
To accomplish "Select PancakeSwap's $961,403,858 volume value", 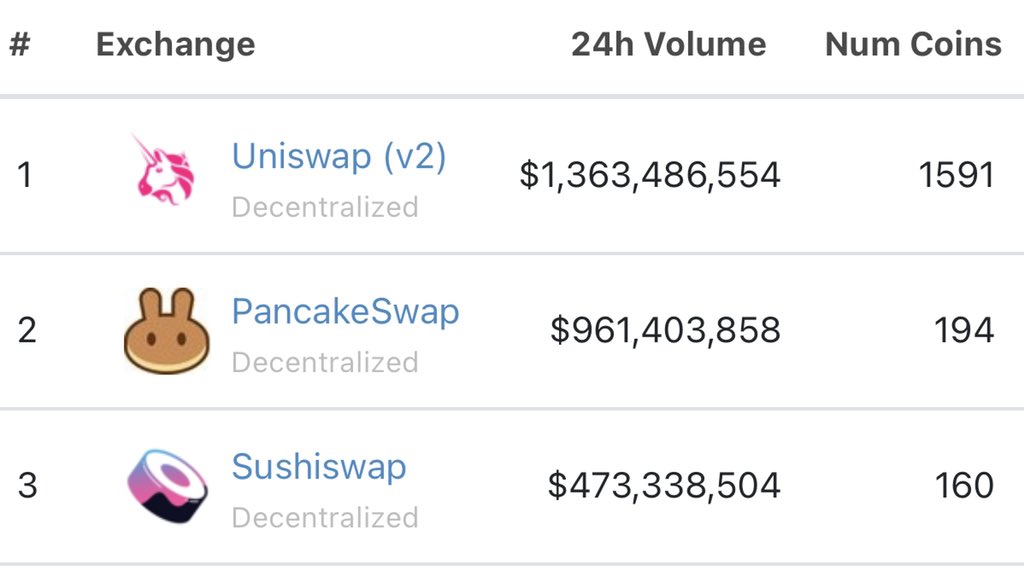I will click(x=665, y=330).
